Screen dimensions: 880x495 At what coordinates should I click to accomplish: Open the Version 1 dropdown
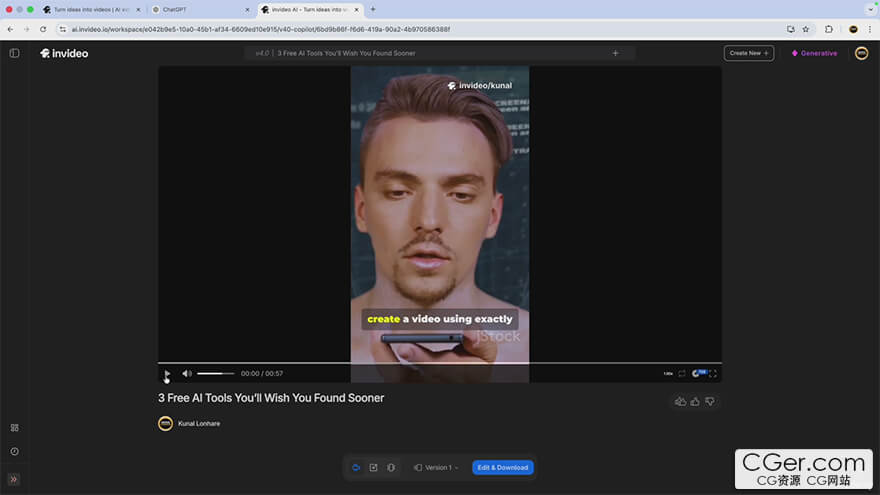437,467
